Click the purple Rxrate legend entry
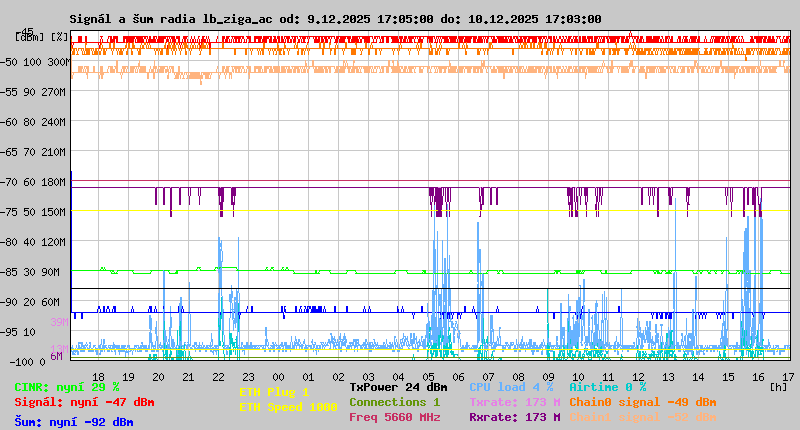 click(514, 417)
